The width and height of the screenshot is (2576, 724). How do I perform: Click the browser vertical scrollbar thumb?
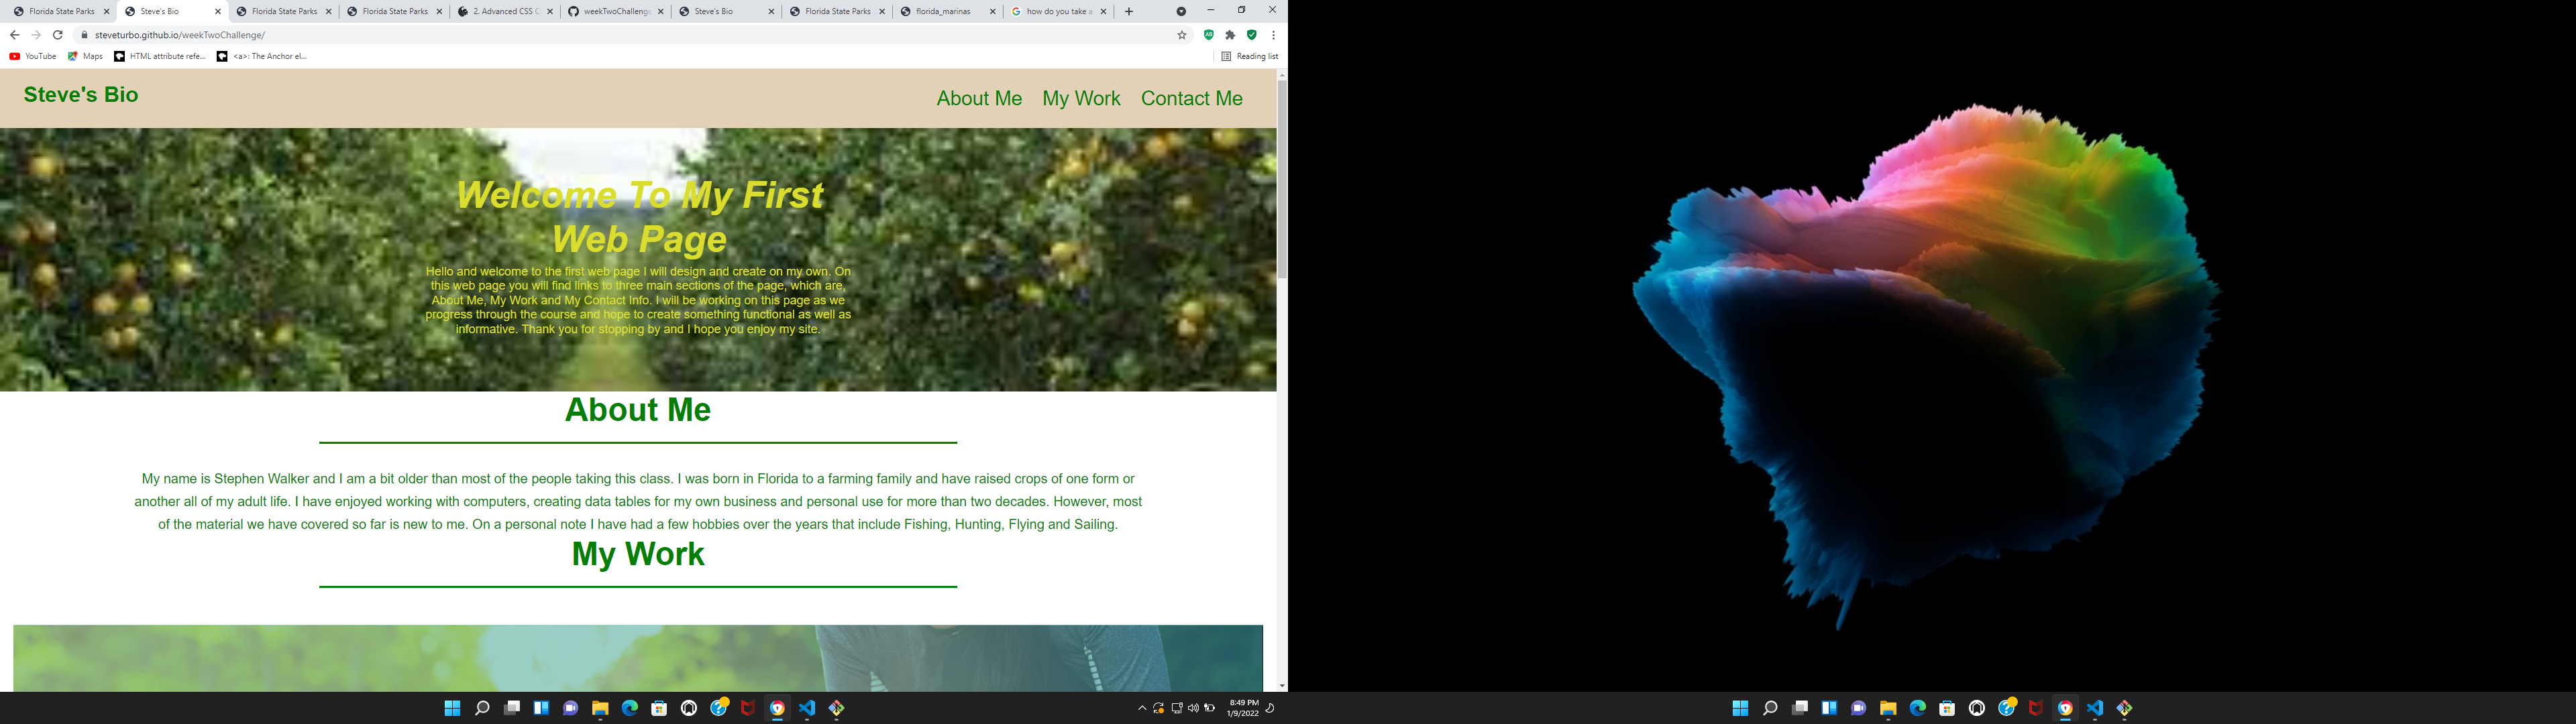pyautogui.click(x=1282, y=180)
